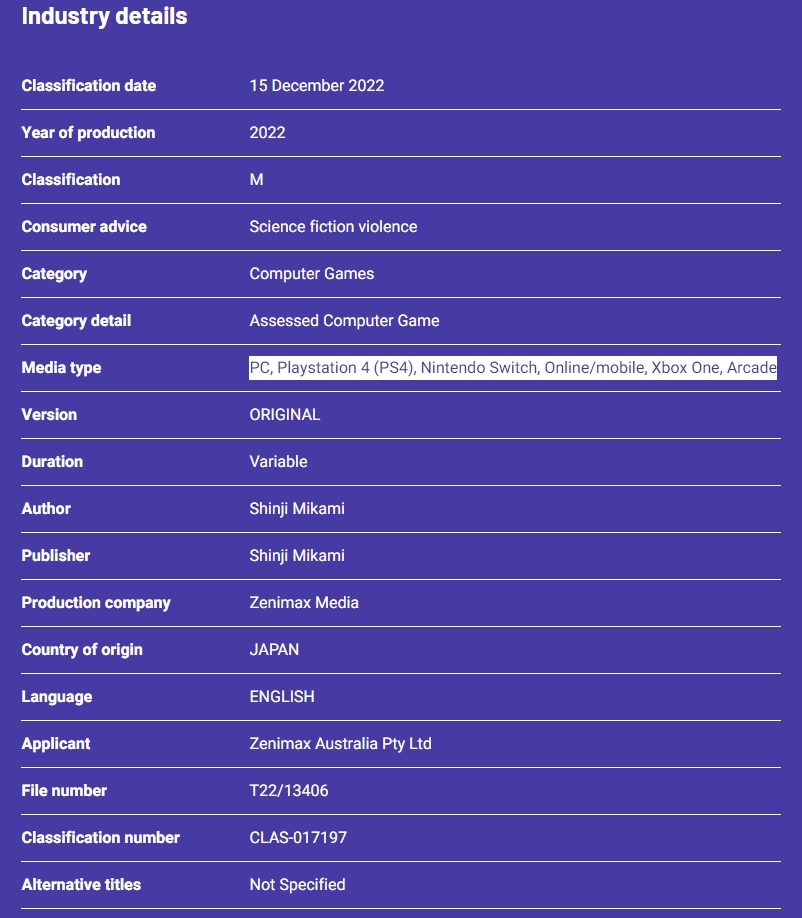Click the Industry details heading
This screenshot has width=802, height=918.
pyautogui.click(x=104, y=17)
